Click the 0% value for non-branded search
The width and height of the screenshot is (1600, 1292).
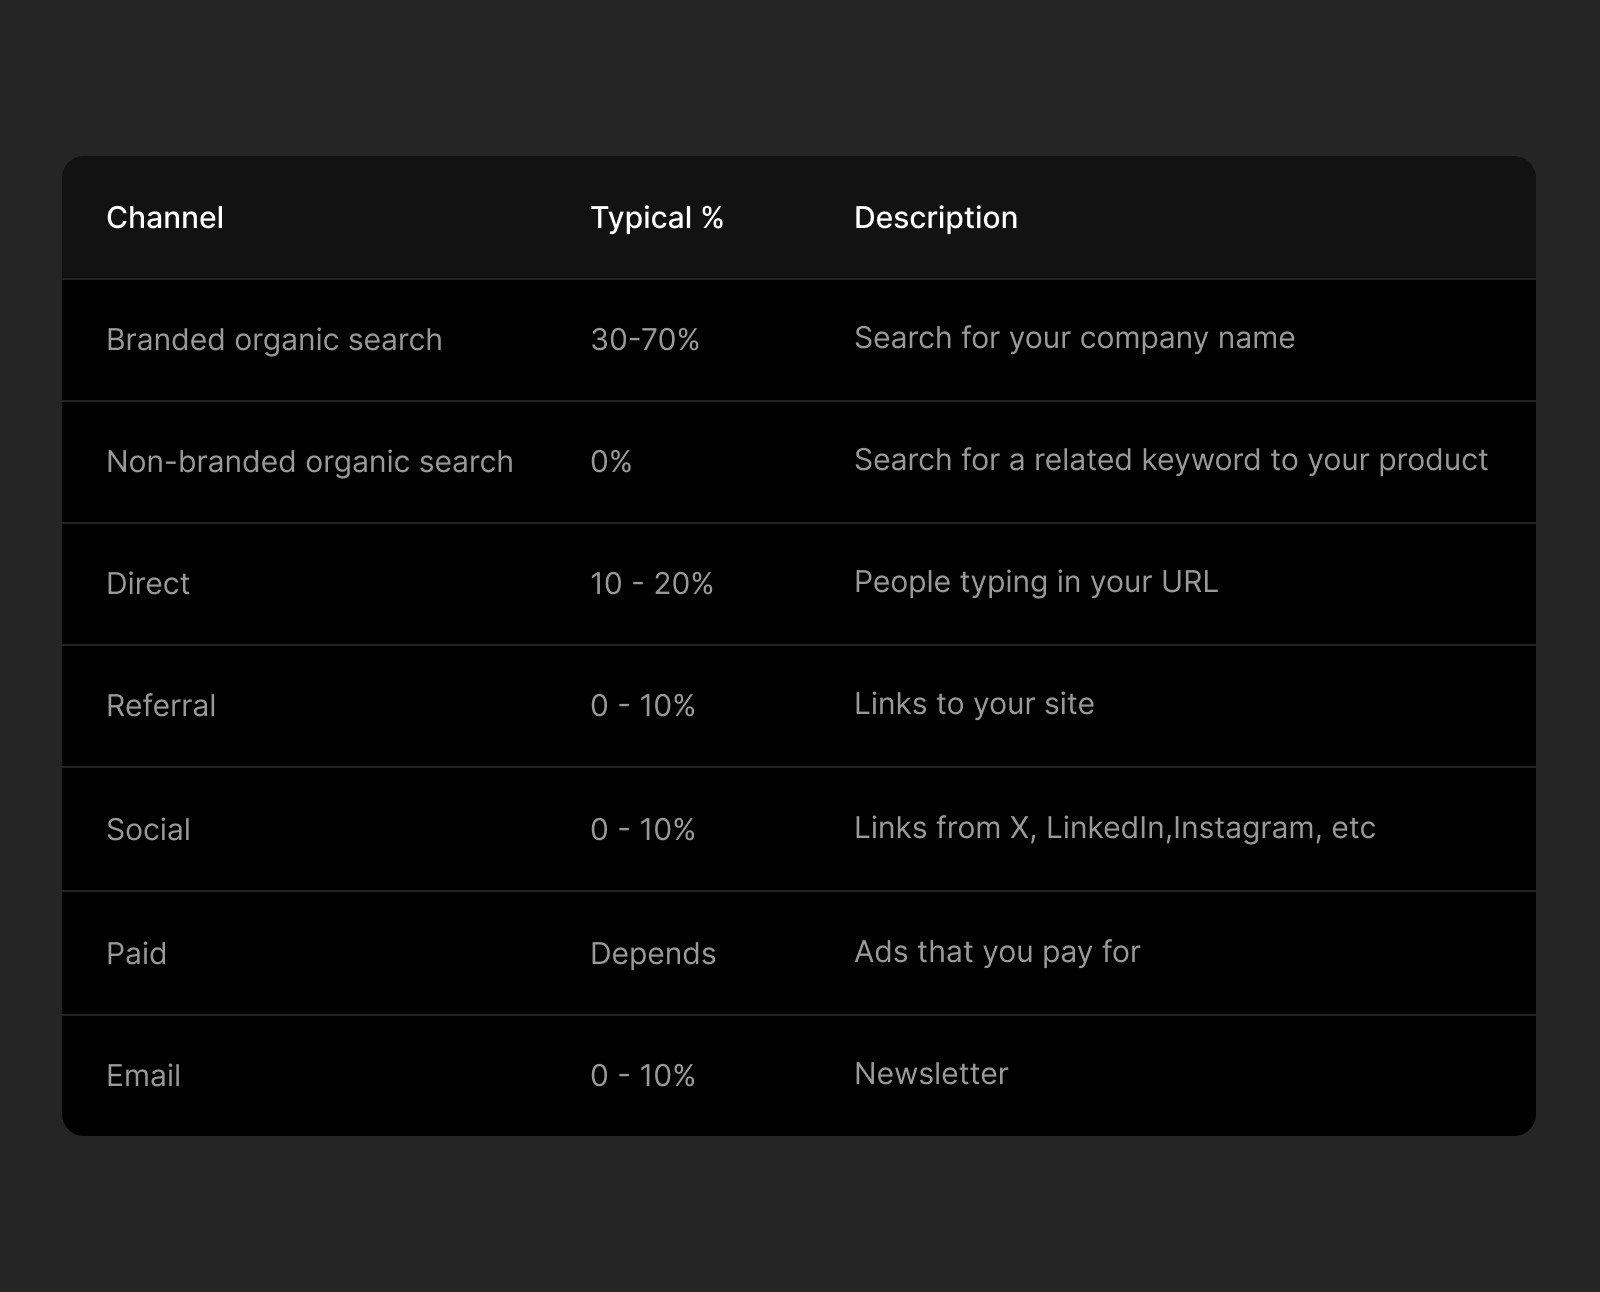click(x=611, y=462)
